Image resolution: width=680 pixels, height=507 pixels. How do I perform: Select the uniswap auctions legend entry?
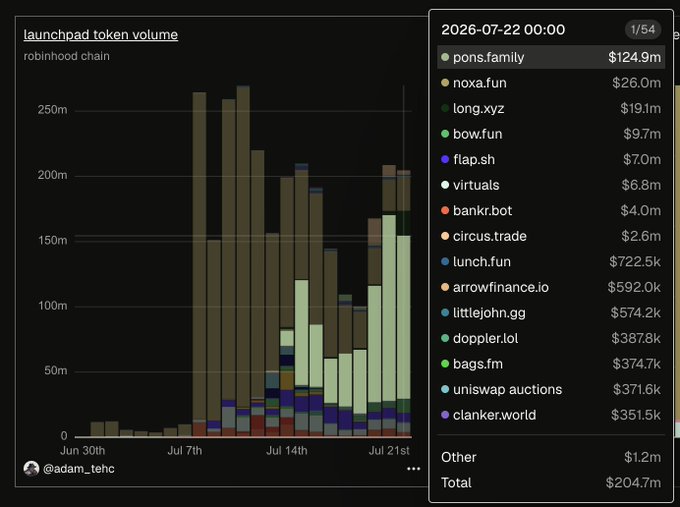551,390
